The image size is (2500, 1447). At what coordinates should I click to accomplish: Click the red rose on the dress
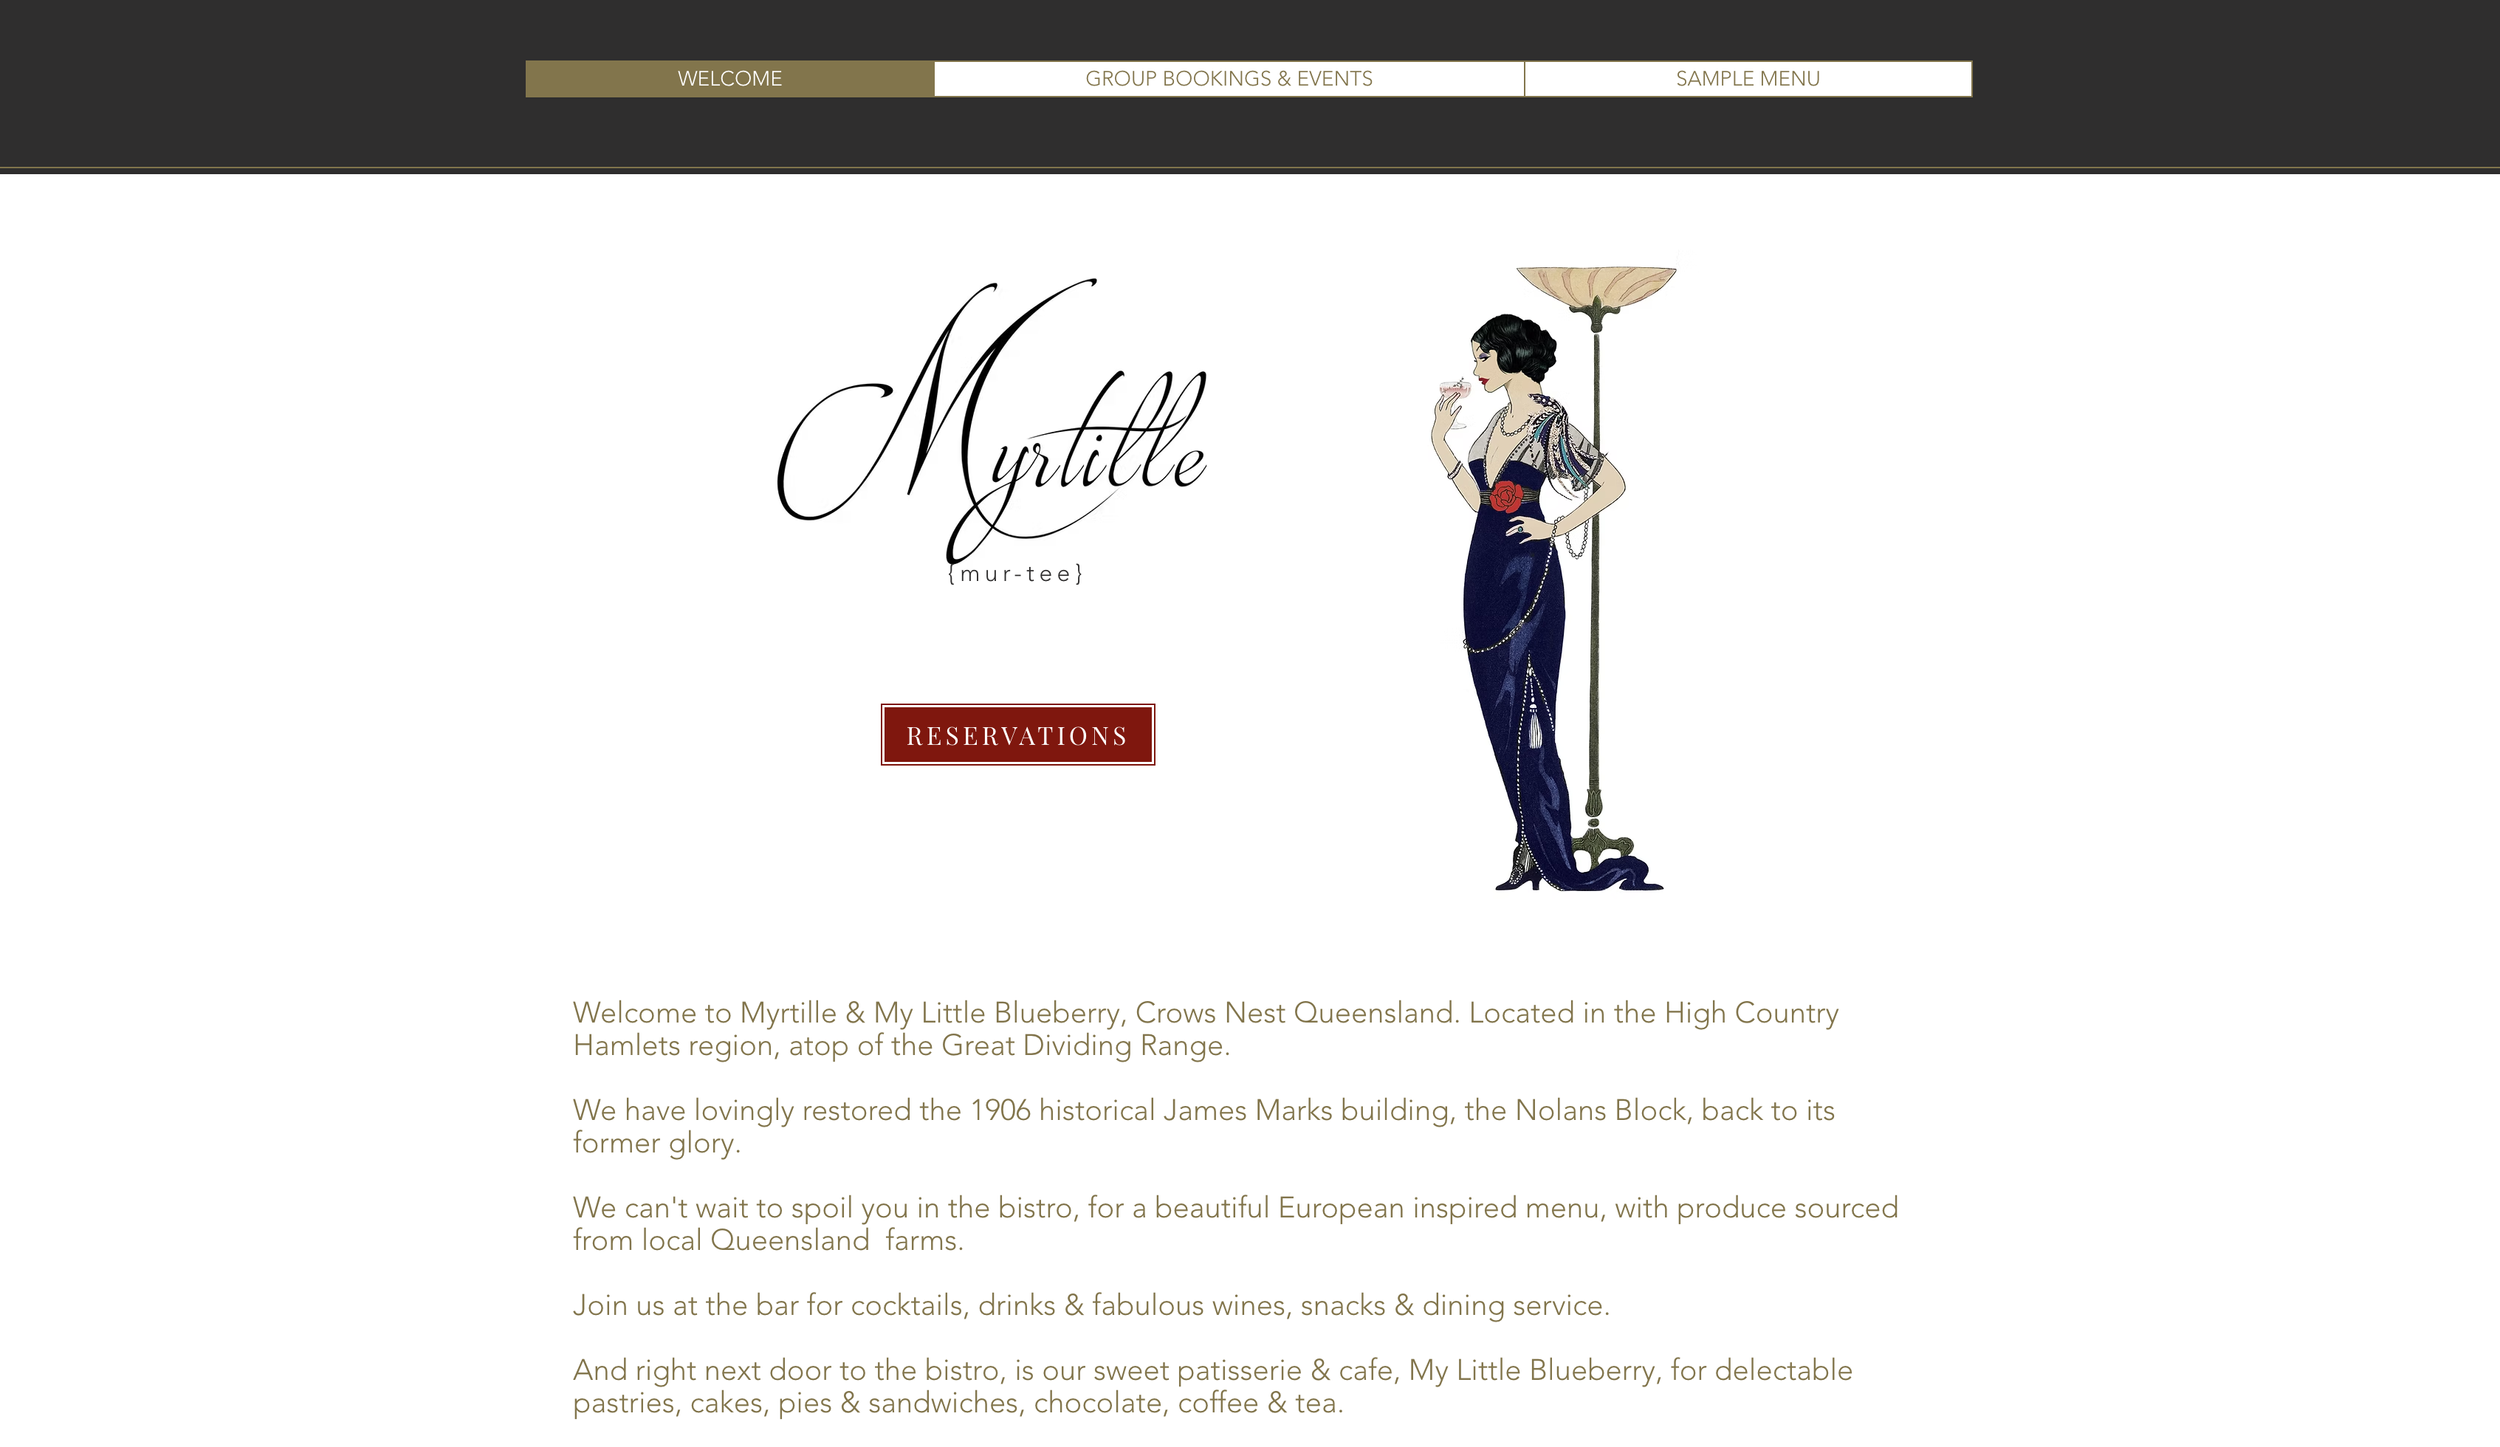point(1506,496)
